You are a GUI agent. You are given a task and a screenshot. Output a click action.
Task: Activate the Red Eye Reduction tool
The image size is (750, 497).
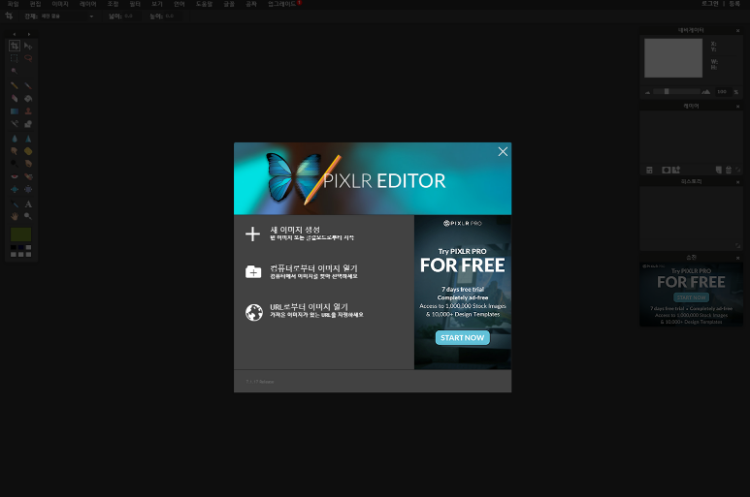click(x=14, y=177)
